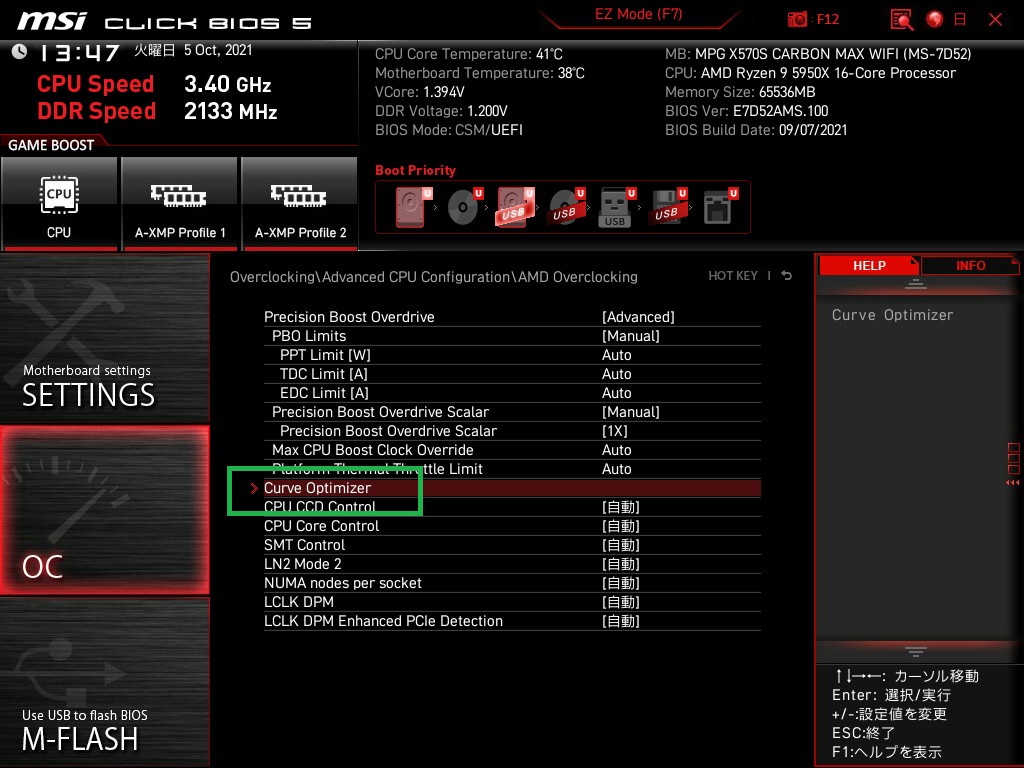Open the language globe icon
Viewport: 1024px width, 768px height.
tap(935, 20)
